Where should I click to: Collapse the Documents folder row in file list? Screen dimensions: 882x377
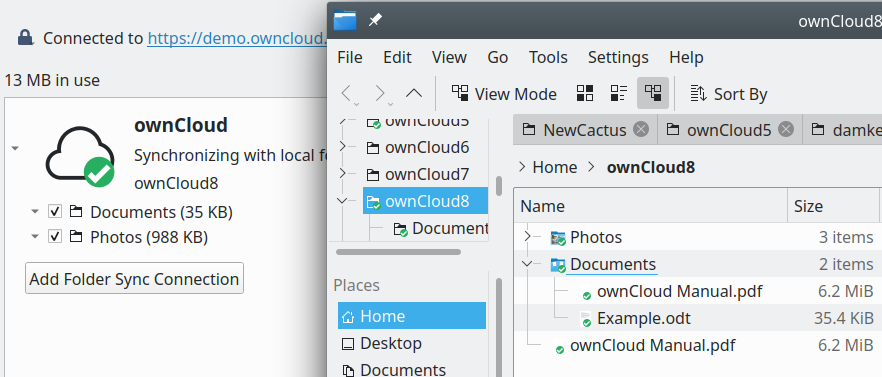tap(528, 263)
